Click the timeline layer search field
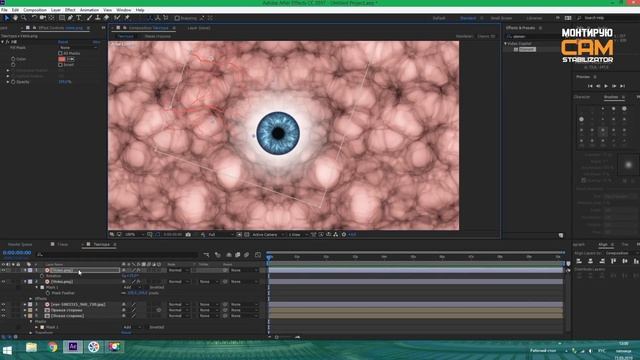 [118, 255]
